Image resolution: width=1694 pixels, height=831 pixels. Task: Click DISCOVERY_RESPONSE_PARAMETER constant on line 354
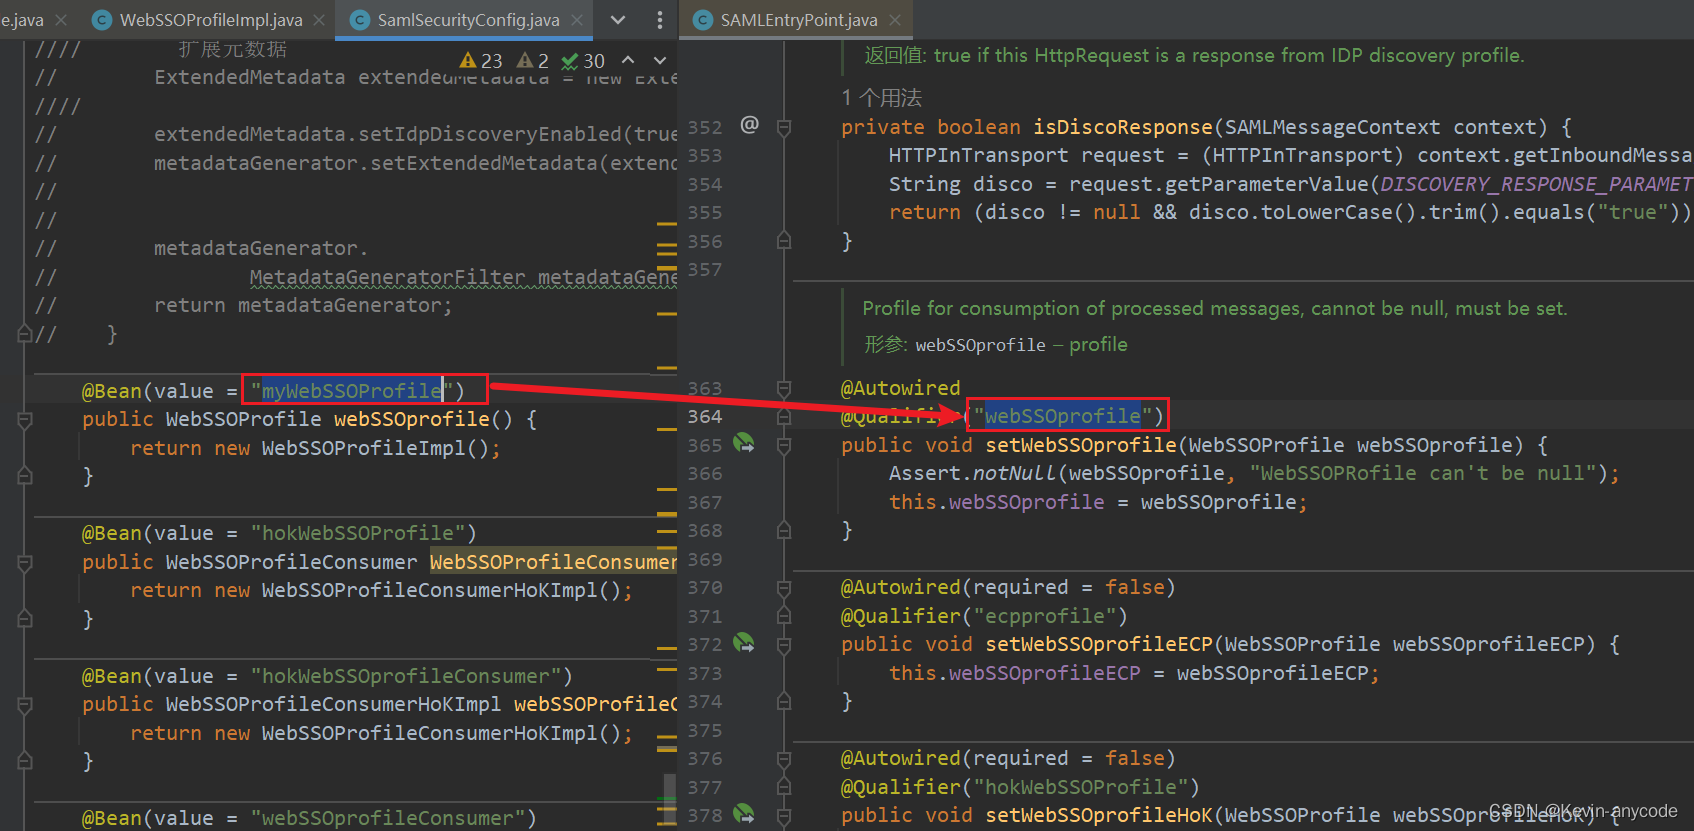[x=1536, y=184]
